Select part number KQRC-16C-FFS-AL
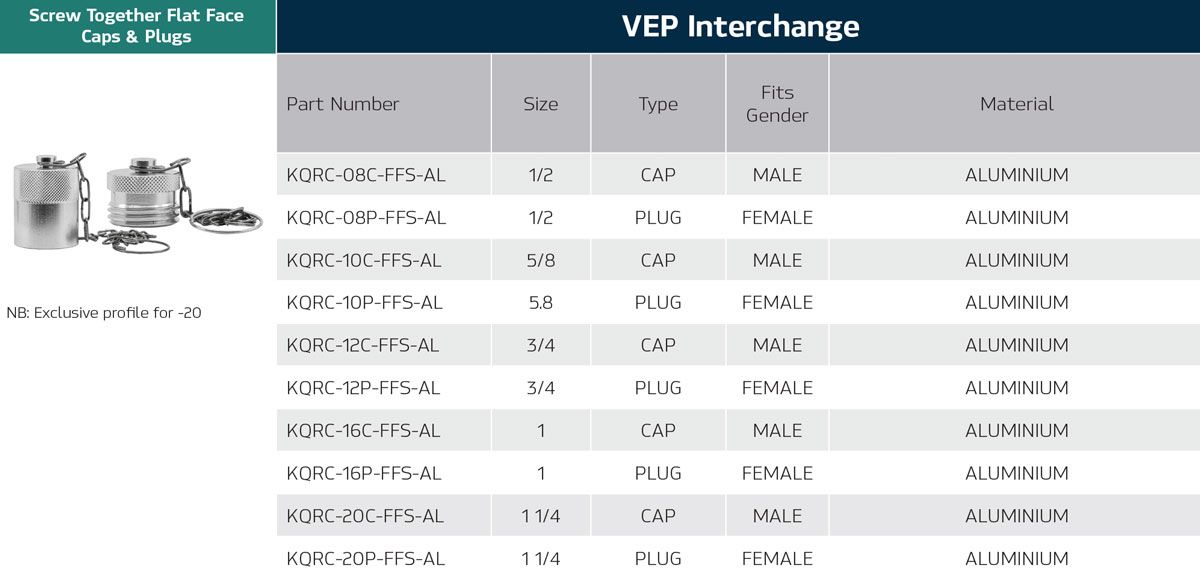Viewport: 1200px width, 581px height. coord(363,431)
